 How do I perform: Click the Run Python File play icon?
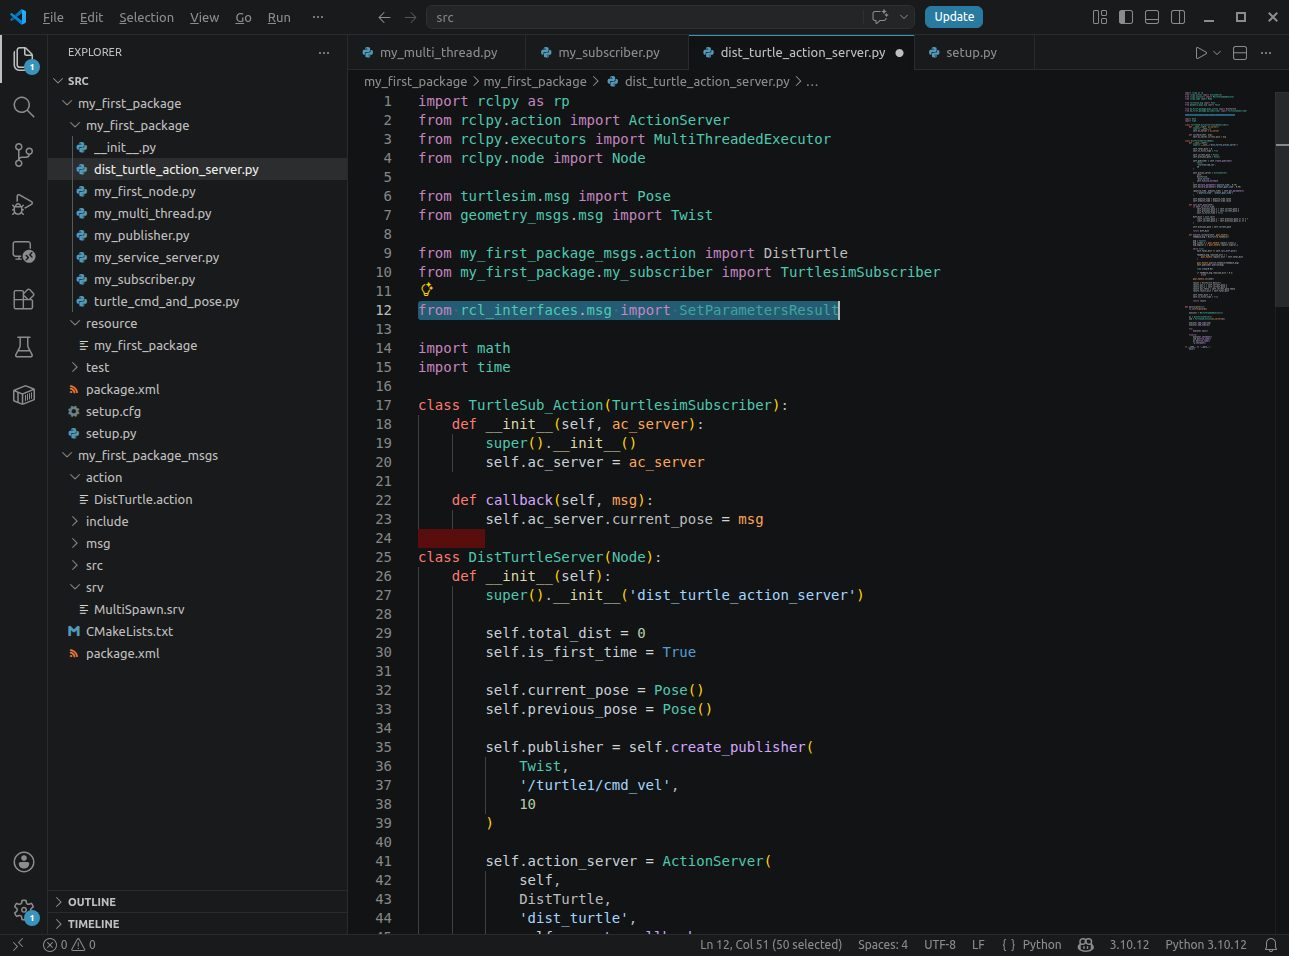pos(1201,53)
